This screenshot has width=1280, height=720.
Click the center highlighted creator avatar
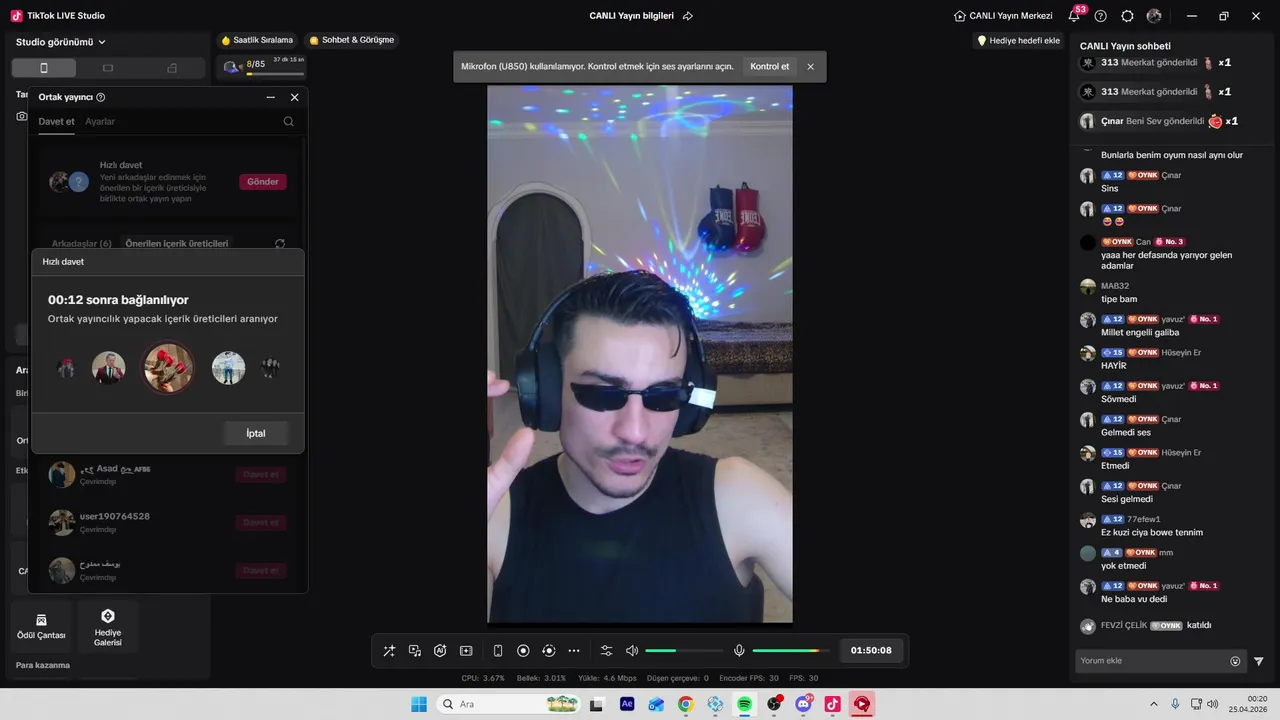pyautogui.click(x=168, y=368)
